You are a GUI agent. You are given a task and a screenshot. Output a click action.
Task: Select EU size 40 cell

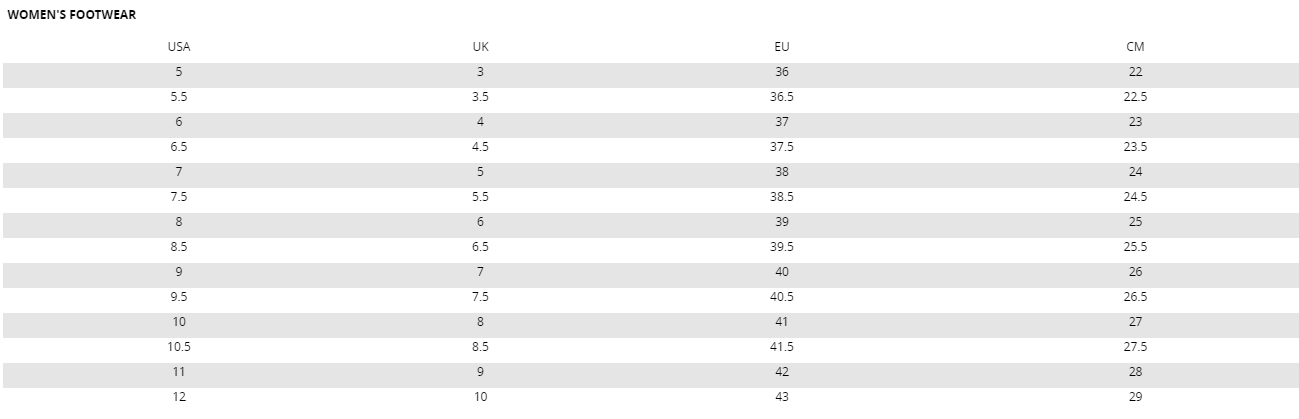tap(782, 272)
